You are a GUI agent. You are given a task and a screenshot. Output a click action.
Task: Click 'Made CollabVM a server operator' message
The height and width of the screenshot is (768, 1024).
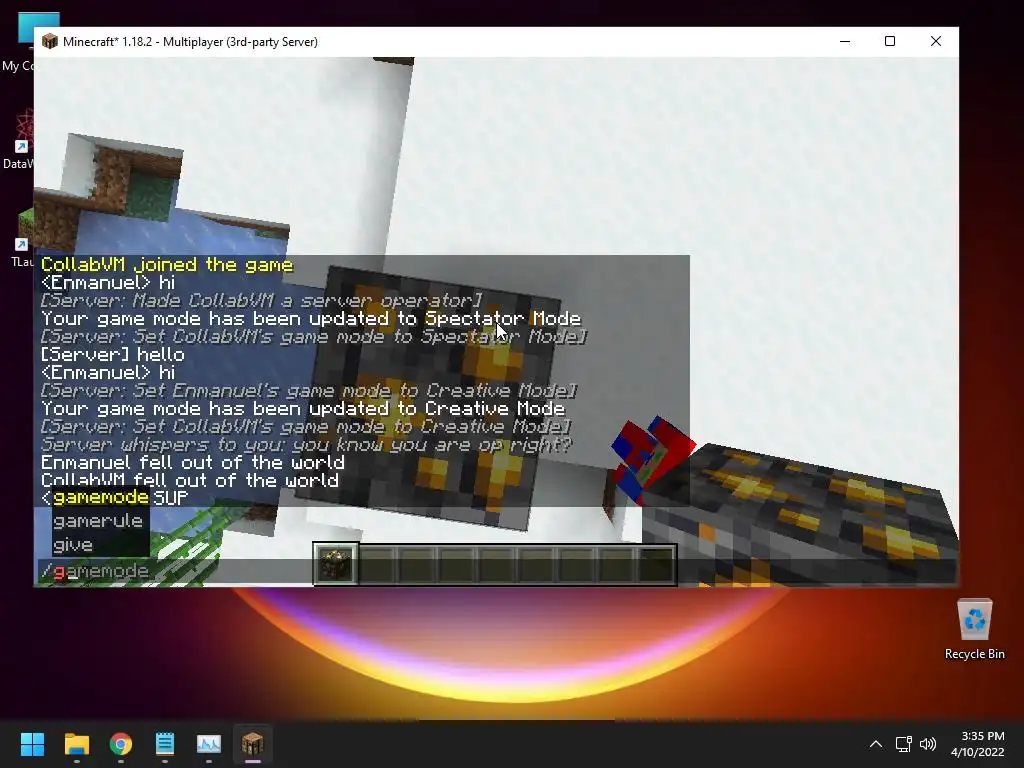[261, 300]
